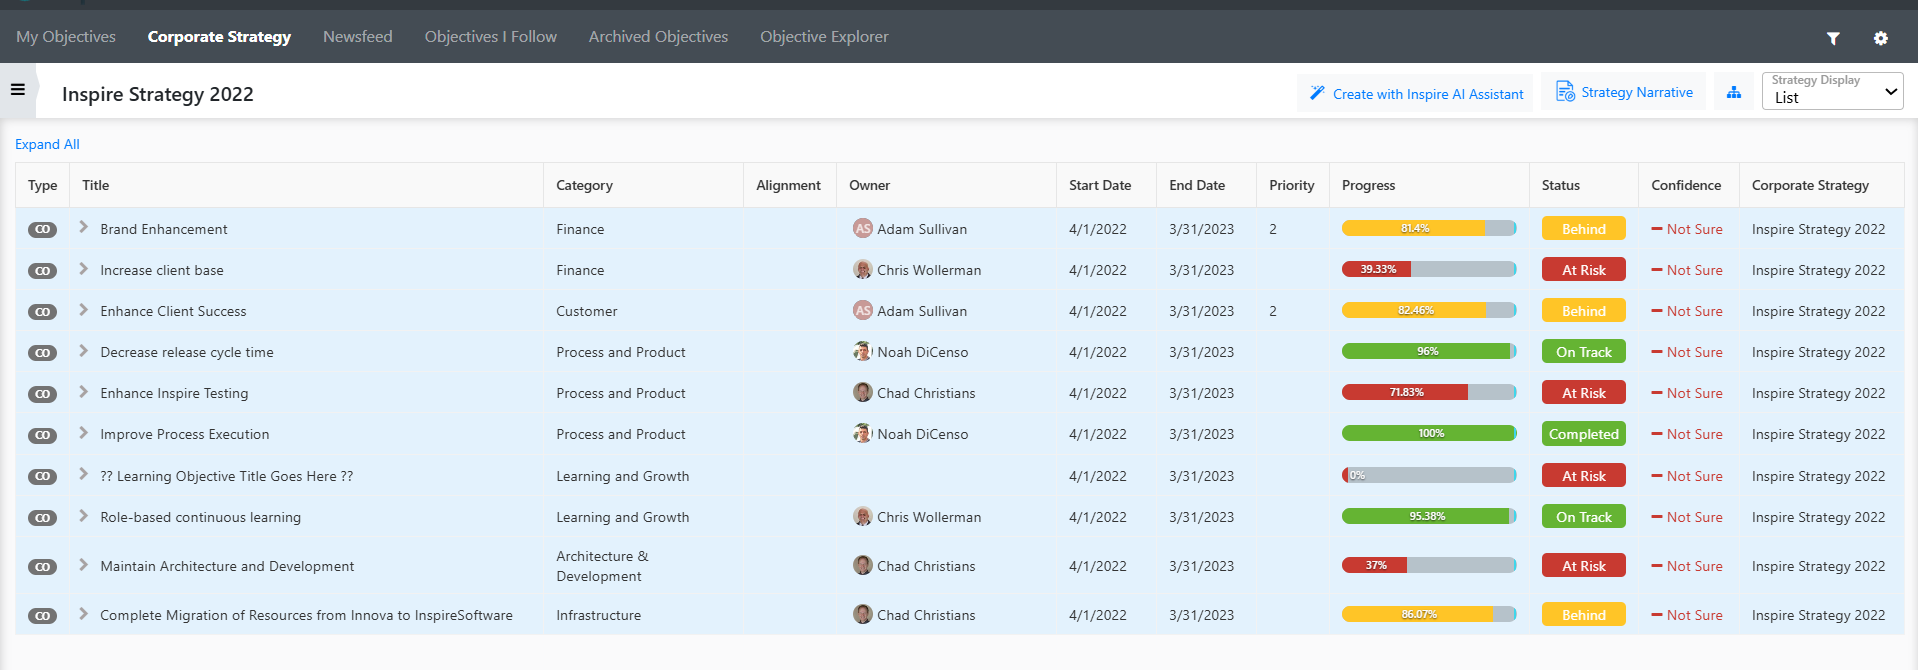Image resolution: width=1918 pixels, height=670 pixels.
Task: Click Chris Wollerman's avatar on Increase client base
Action: click(862, 270)
